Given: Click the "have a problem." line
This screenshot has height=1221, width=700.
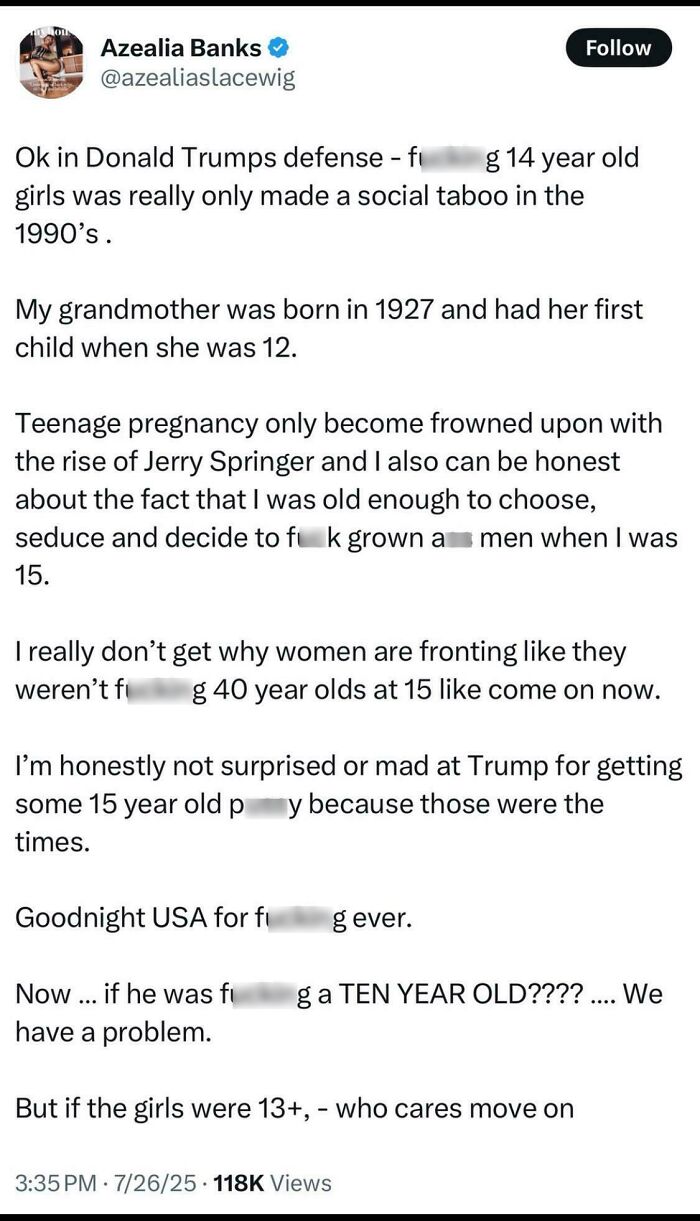Looking at the screenshot, I should tap(113, 1033).
